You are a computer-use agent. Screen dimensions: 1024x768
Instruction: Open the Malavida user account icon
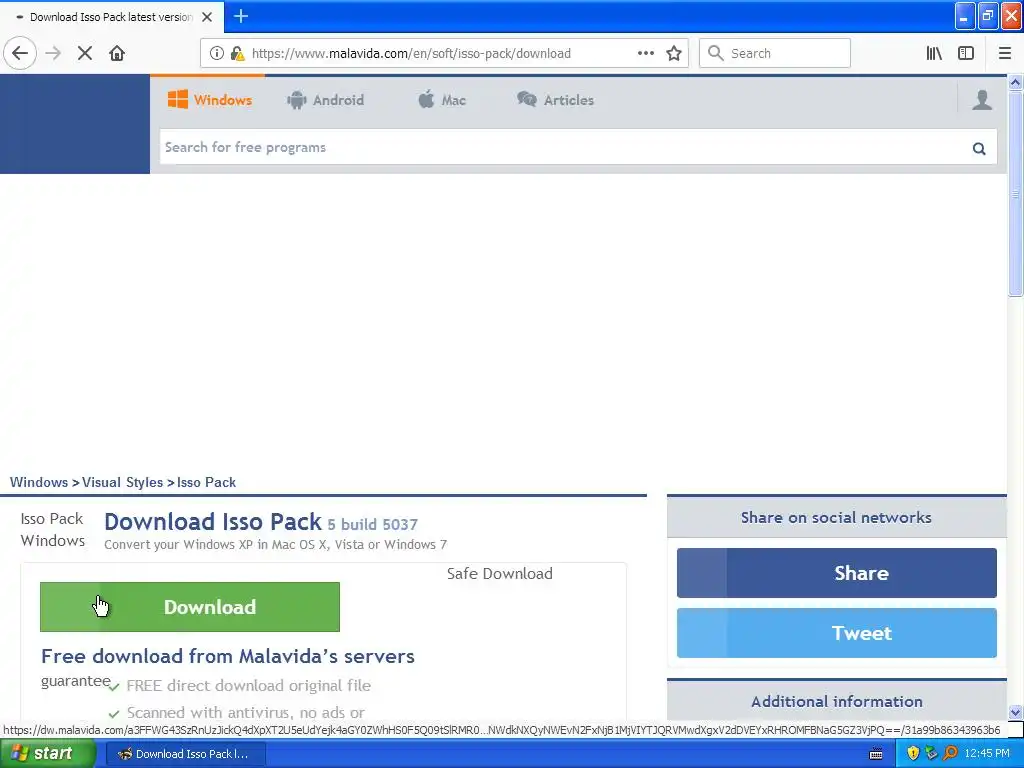[x=982, y=100]
